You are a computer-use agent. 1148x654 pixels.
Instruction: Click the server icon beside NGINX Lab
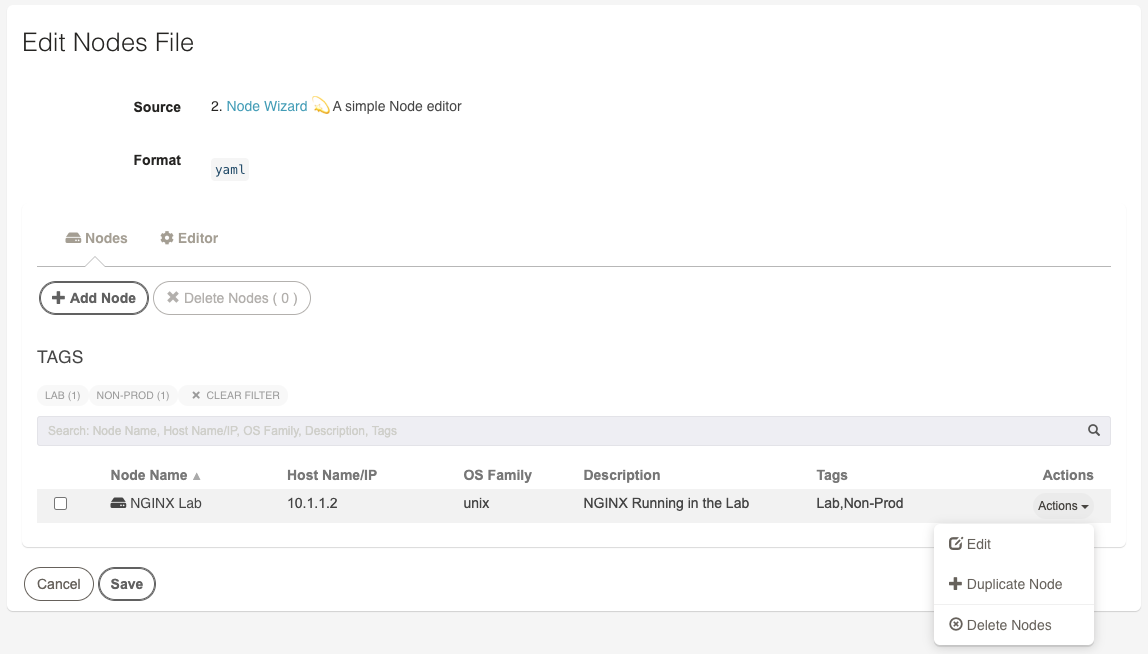(118, 503)
